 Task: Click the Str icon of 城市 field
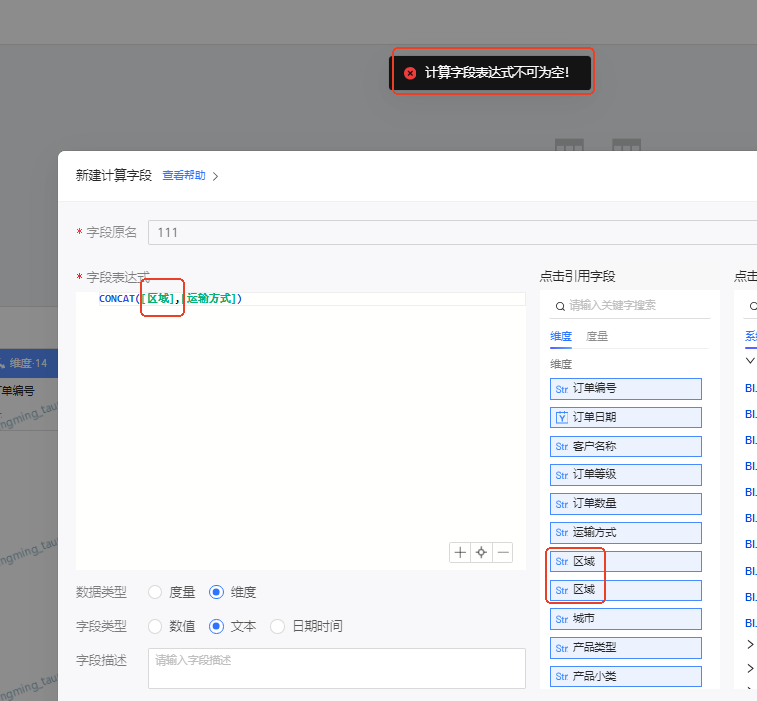[x=561, y=619]
